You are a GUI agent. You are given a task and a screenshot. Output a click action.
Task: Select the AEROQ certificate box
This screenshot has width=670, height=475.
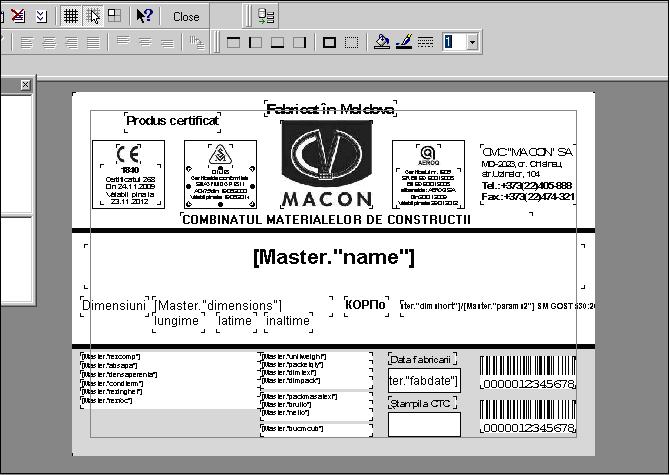click(428, 174)
